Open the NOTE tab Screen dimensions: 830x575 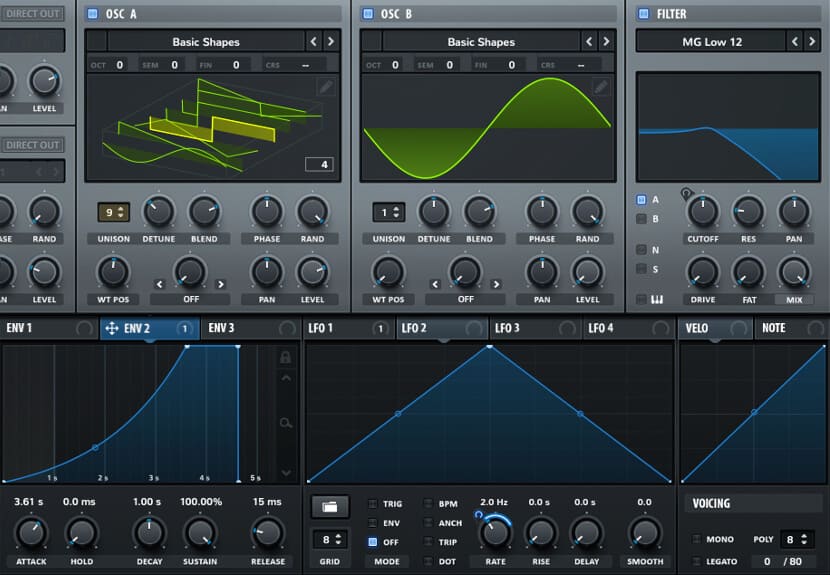point(791,328)
